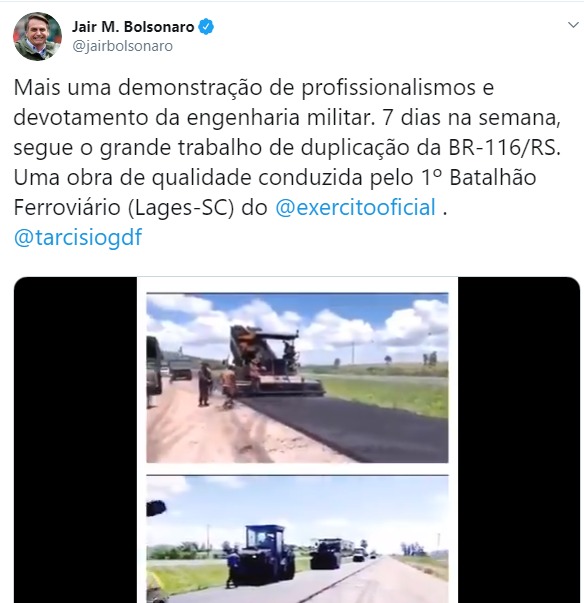Expand the tweet options chevron

(573, 25)
